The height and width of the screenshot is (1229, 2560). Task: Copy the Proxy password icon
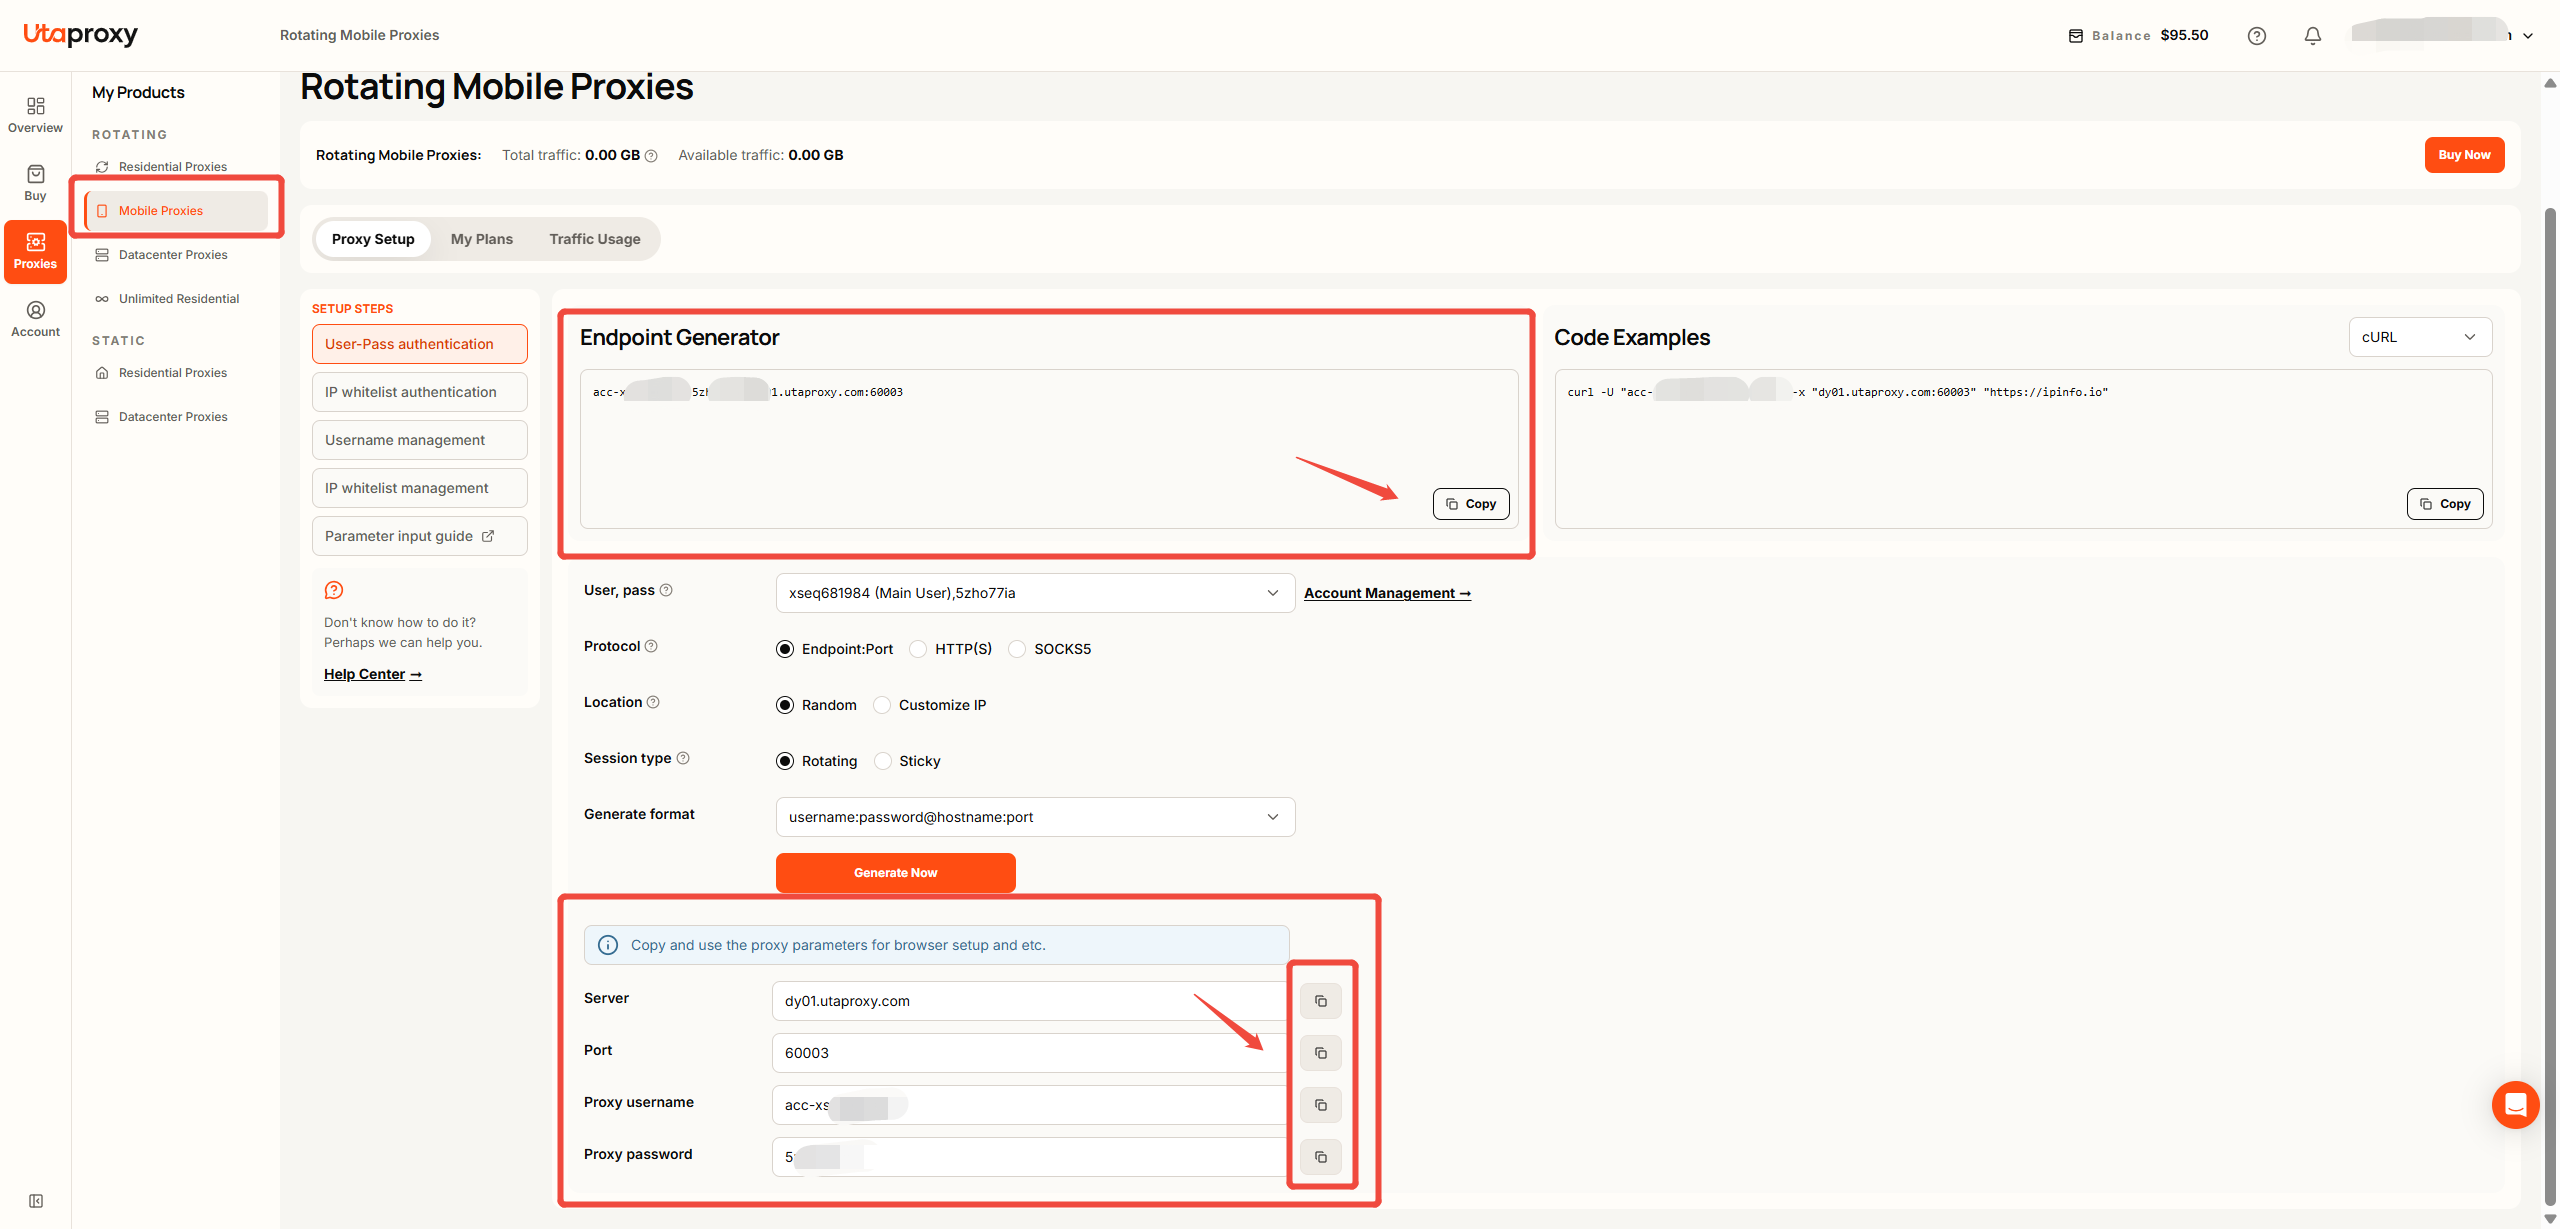point(1320,1157)
